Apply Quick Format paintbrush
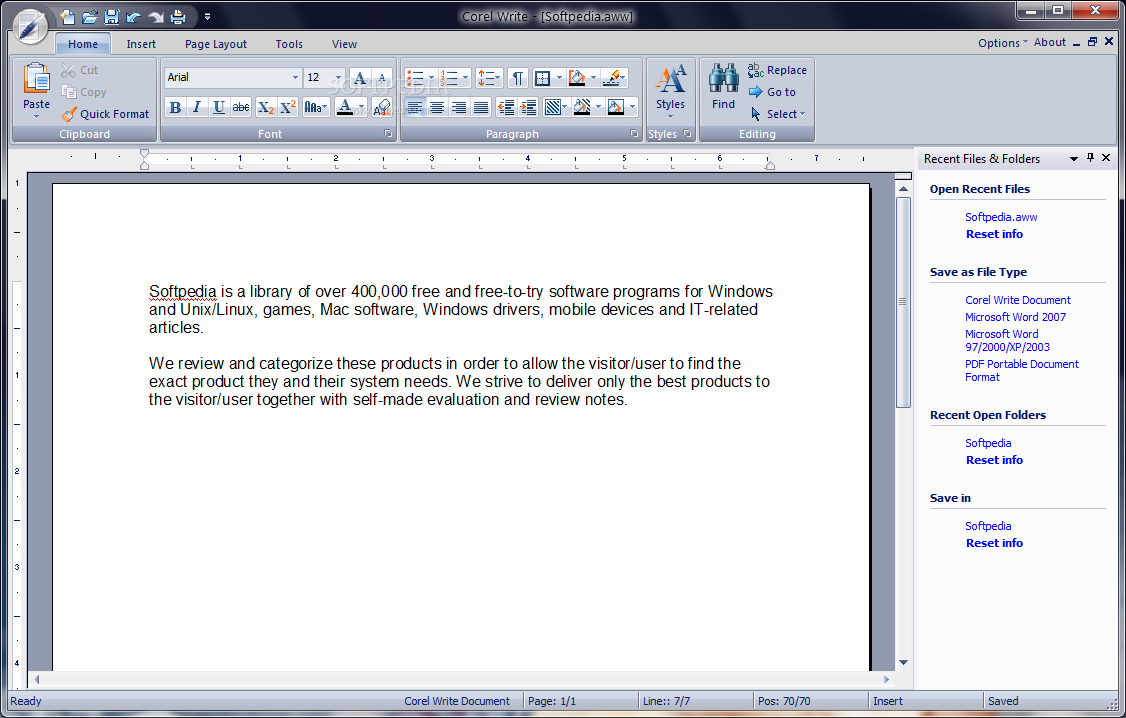This screenshot has width=1126, height=718. tap(106, 113)
